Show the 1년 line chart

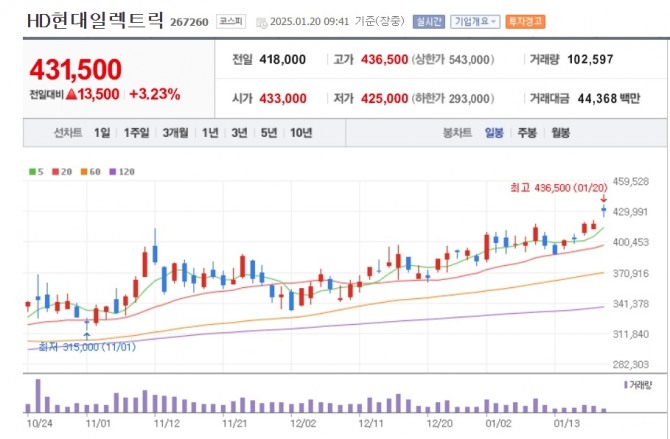(x=210, y=133)
